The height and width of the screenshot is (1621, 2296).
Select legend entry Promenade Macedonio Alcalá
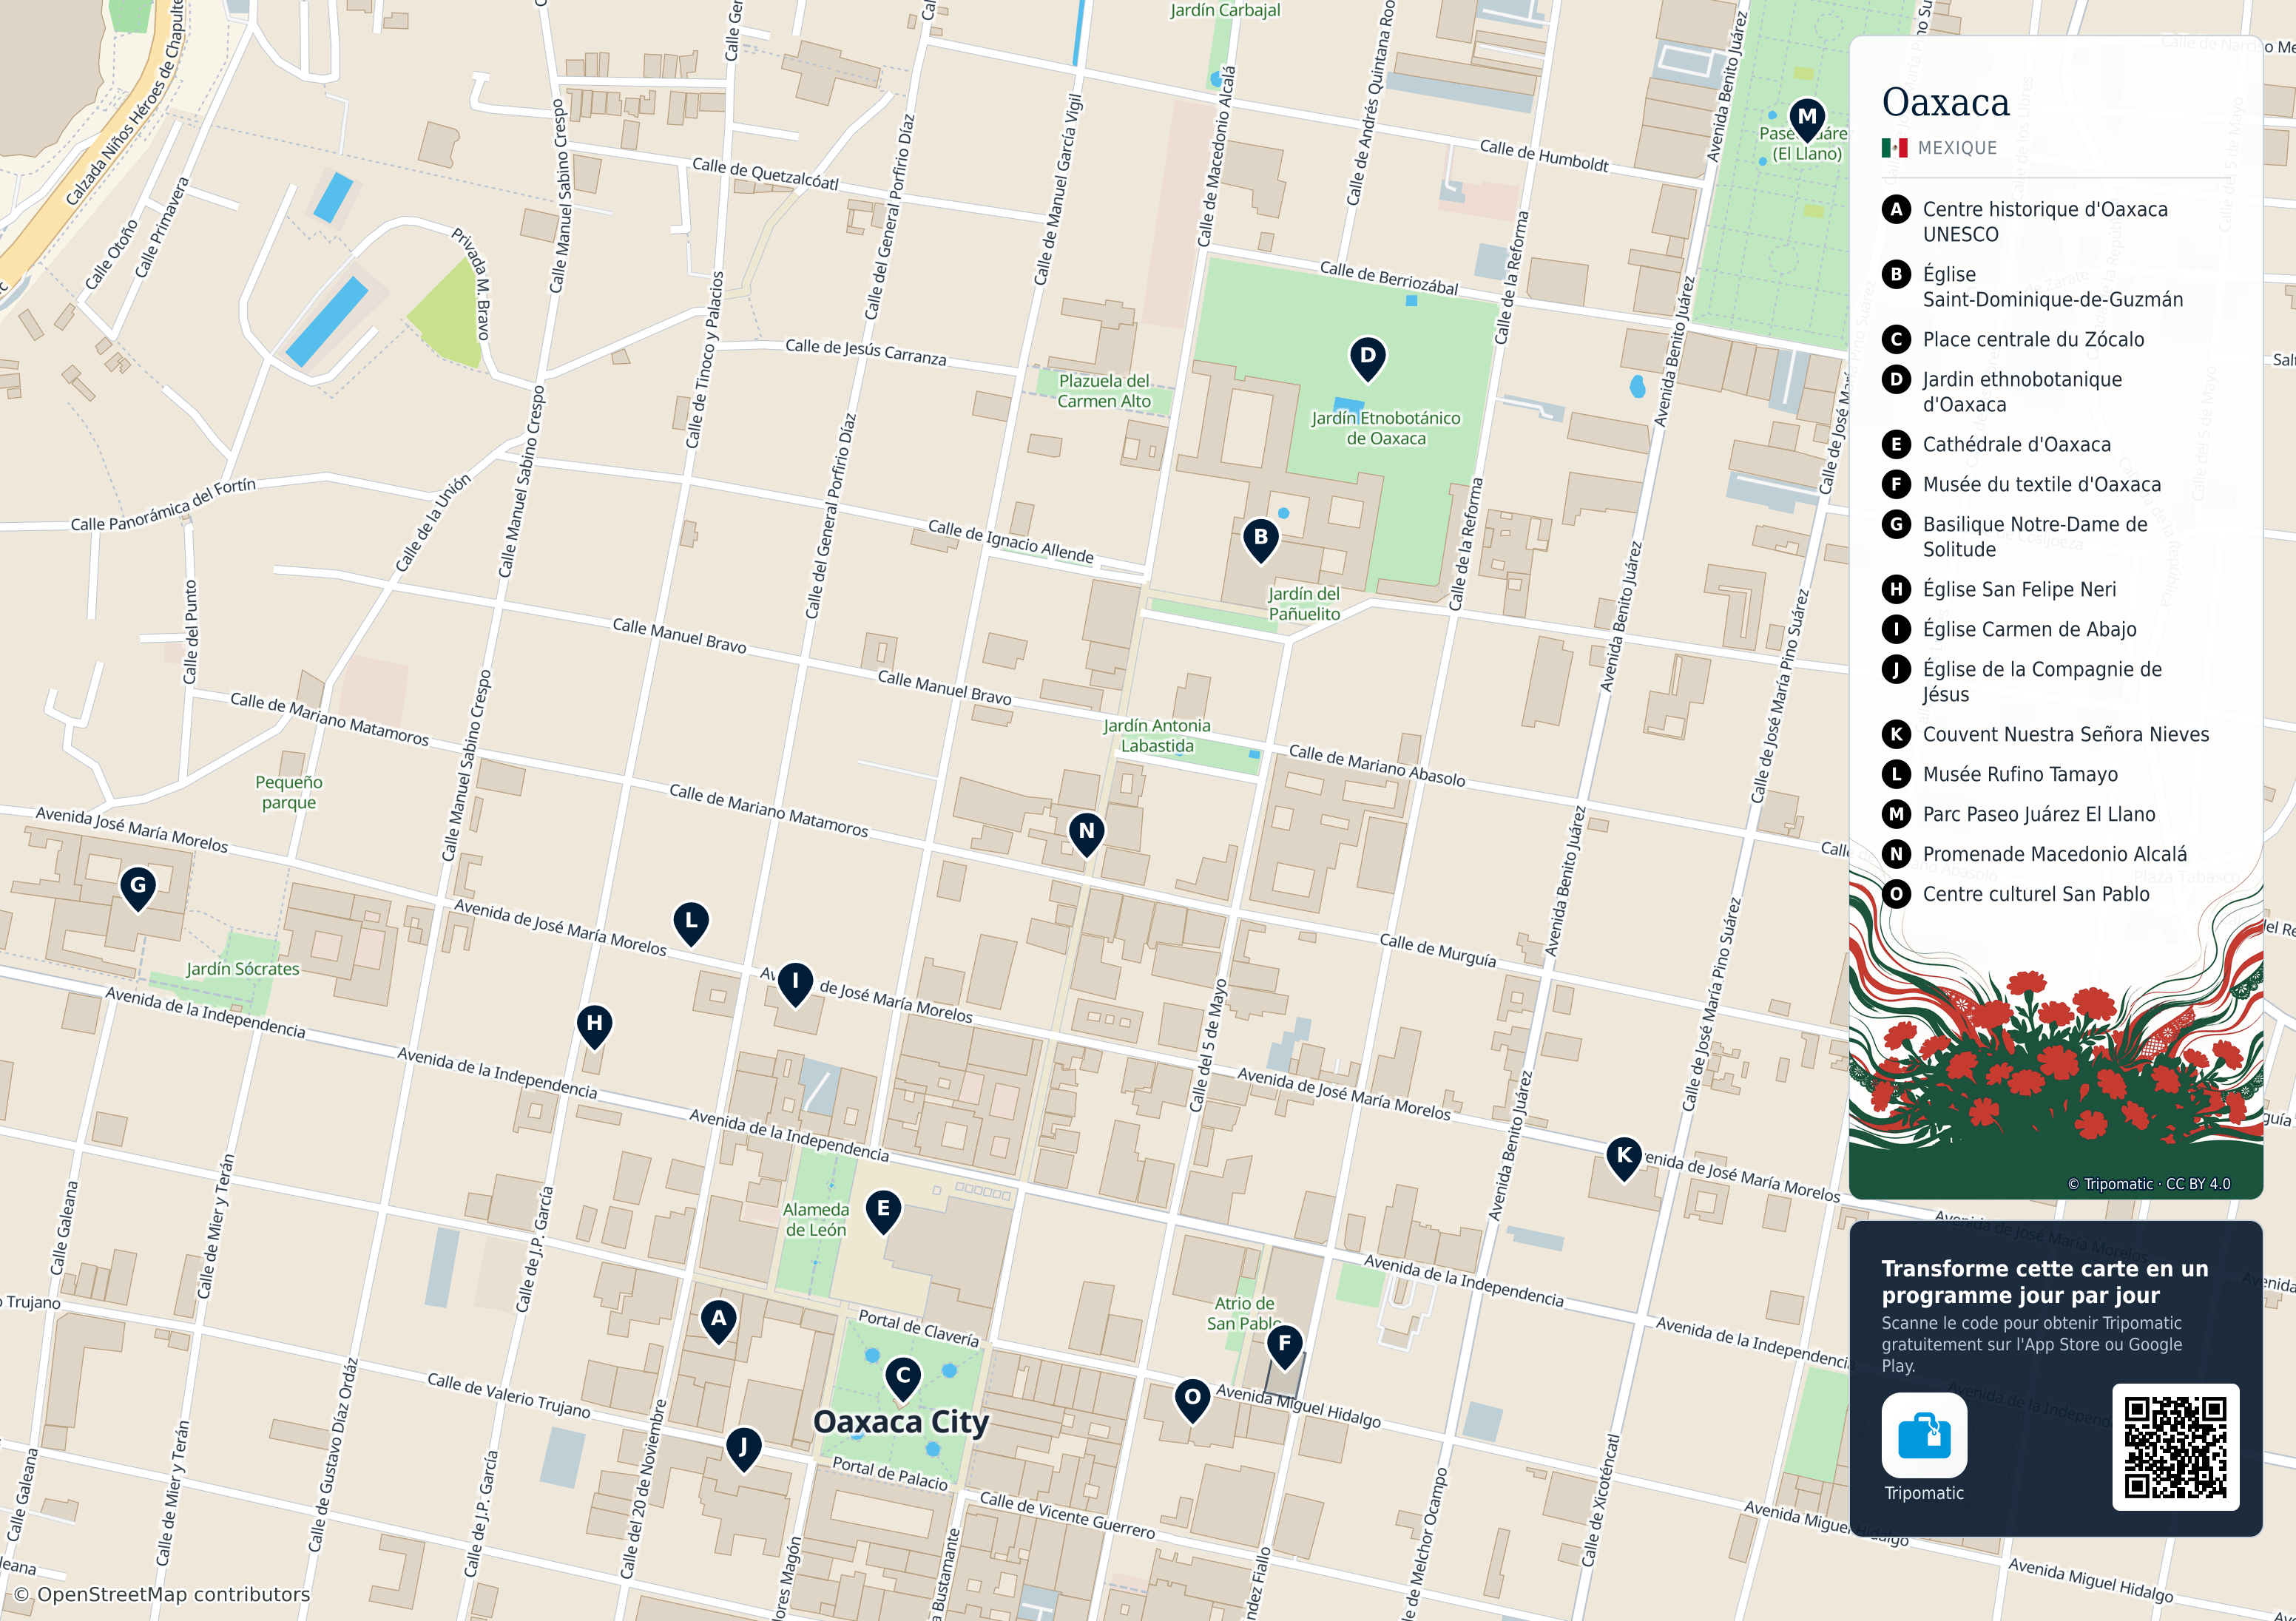[x=2035, y=855]
